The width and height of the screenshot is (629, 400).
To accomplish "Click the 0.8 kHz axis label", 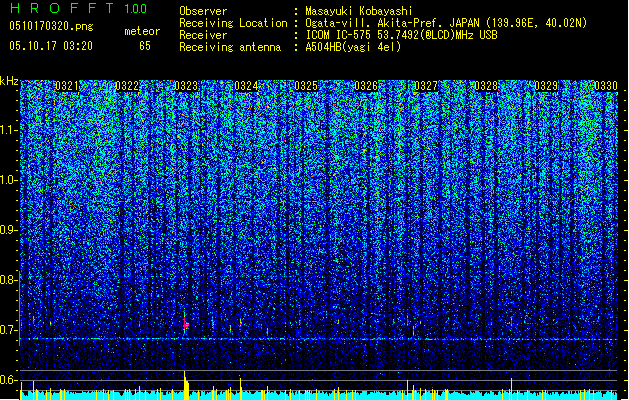I will coord(8,280).
